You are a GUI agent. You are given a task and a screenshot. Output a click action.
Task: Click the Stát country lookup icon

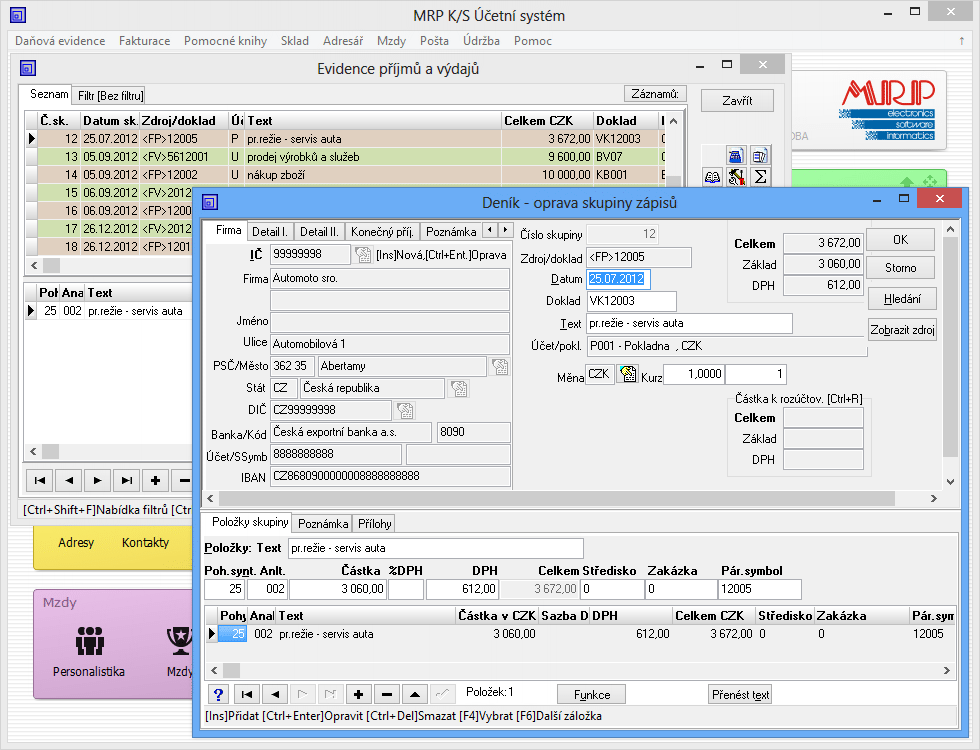(x=458, y=388)
